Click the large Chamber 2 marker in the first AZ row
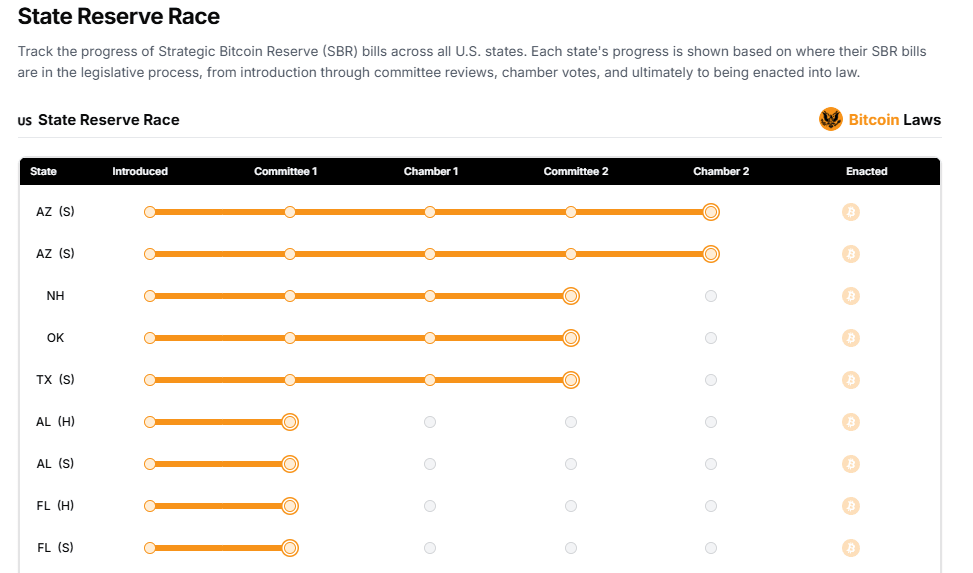The width and height of the screenshot is (973, 573). (711, 212)
